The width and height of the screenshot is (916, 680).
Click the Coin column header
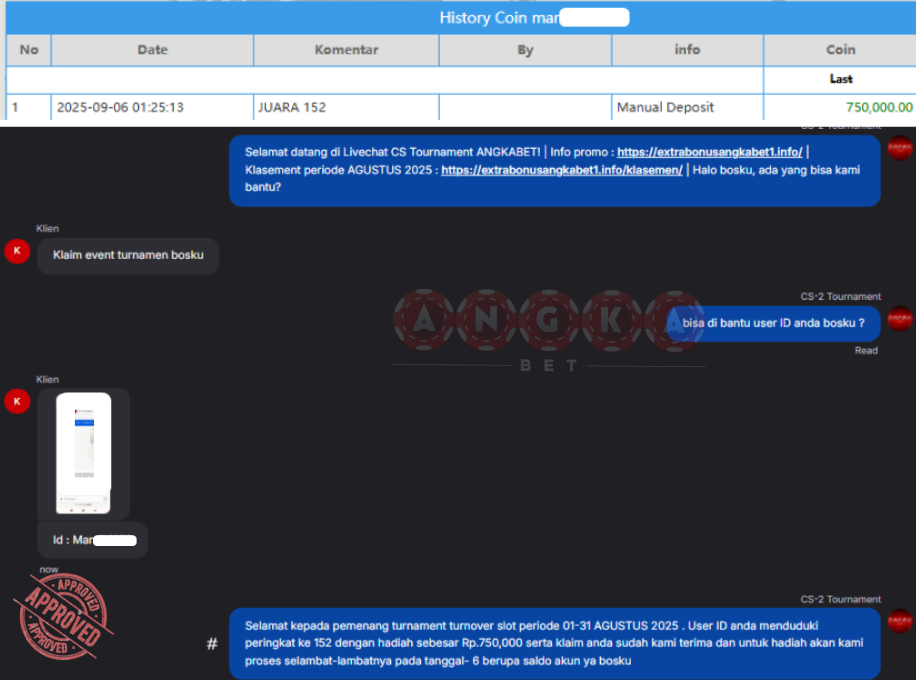[840, 50]
